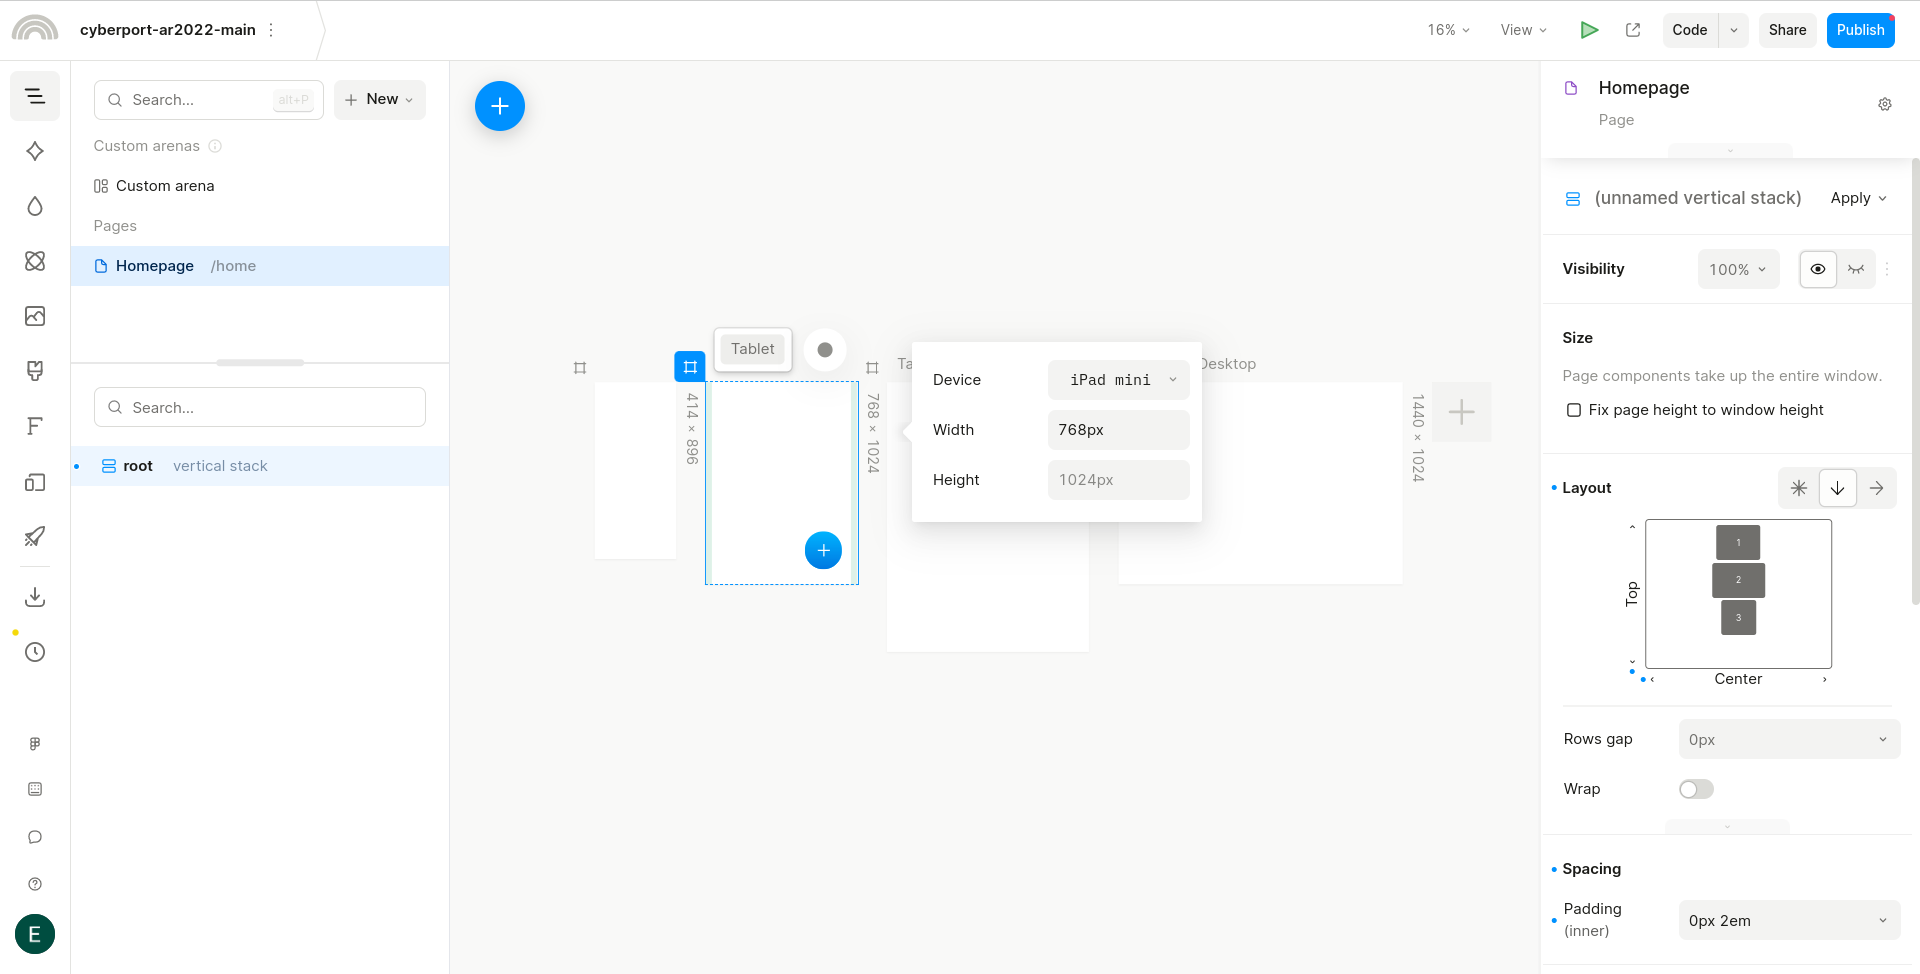Viewport: 1920px width, 974px height.
Task: Open the View menu
Action: coord(1523,30)
